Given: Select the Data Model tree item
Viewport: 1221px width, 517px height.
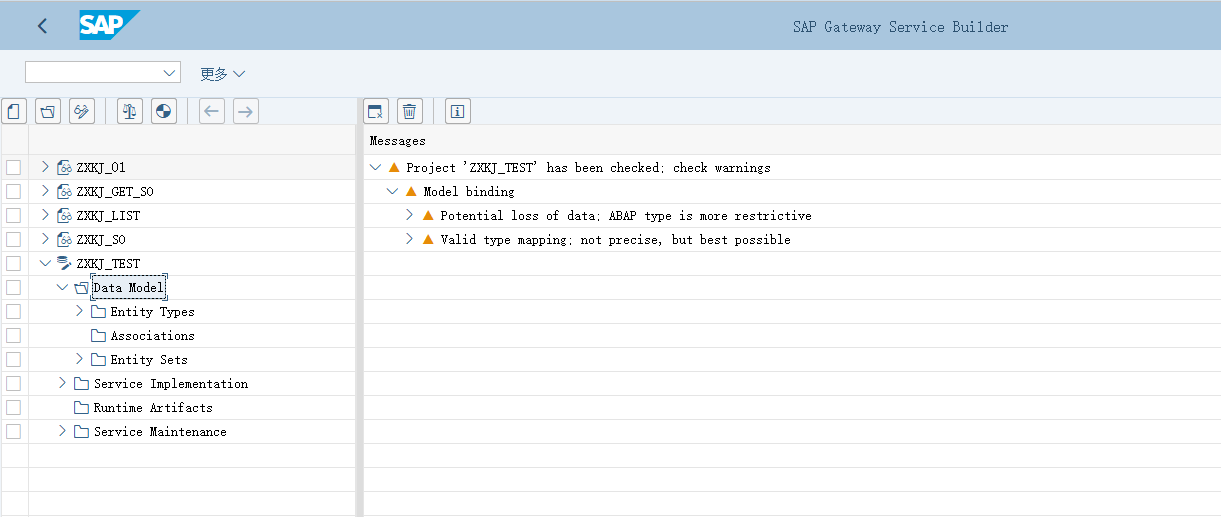Looking at the screenshot, I should tap(128, 288).
